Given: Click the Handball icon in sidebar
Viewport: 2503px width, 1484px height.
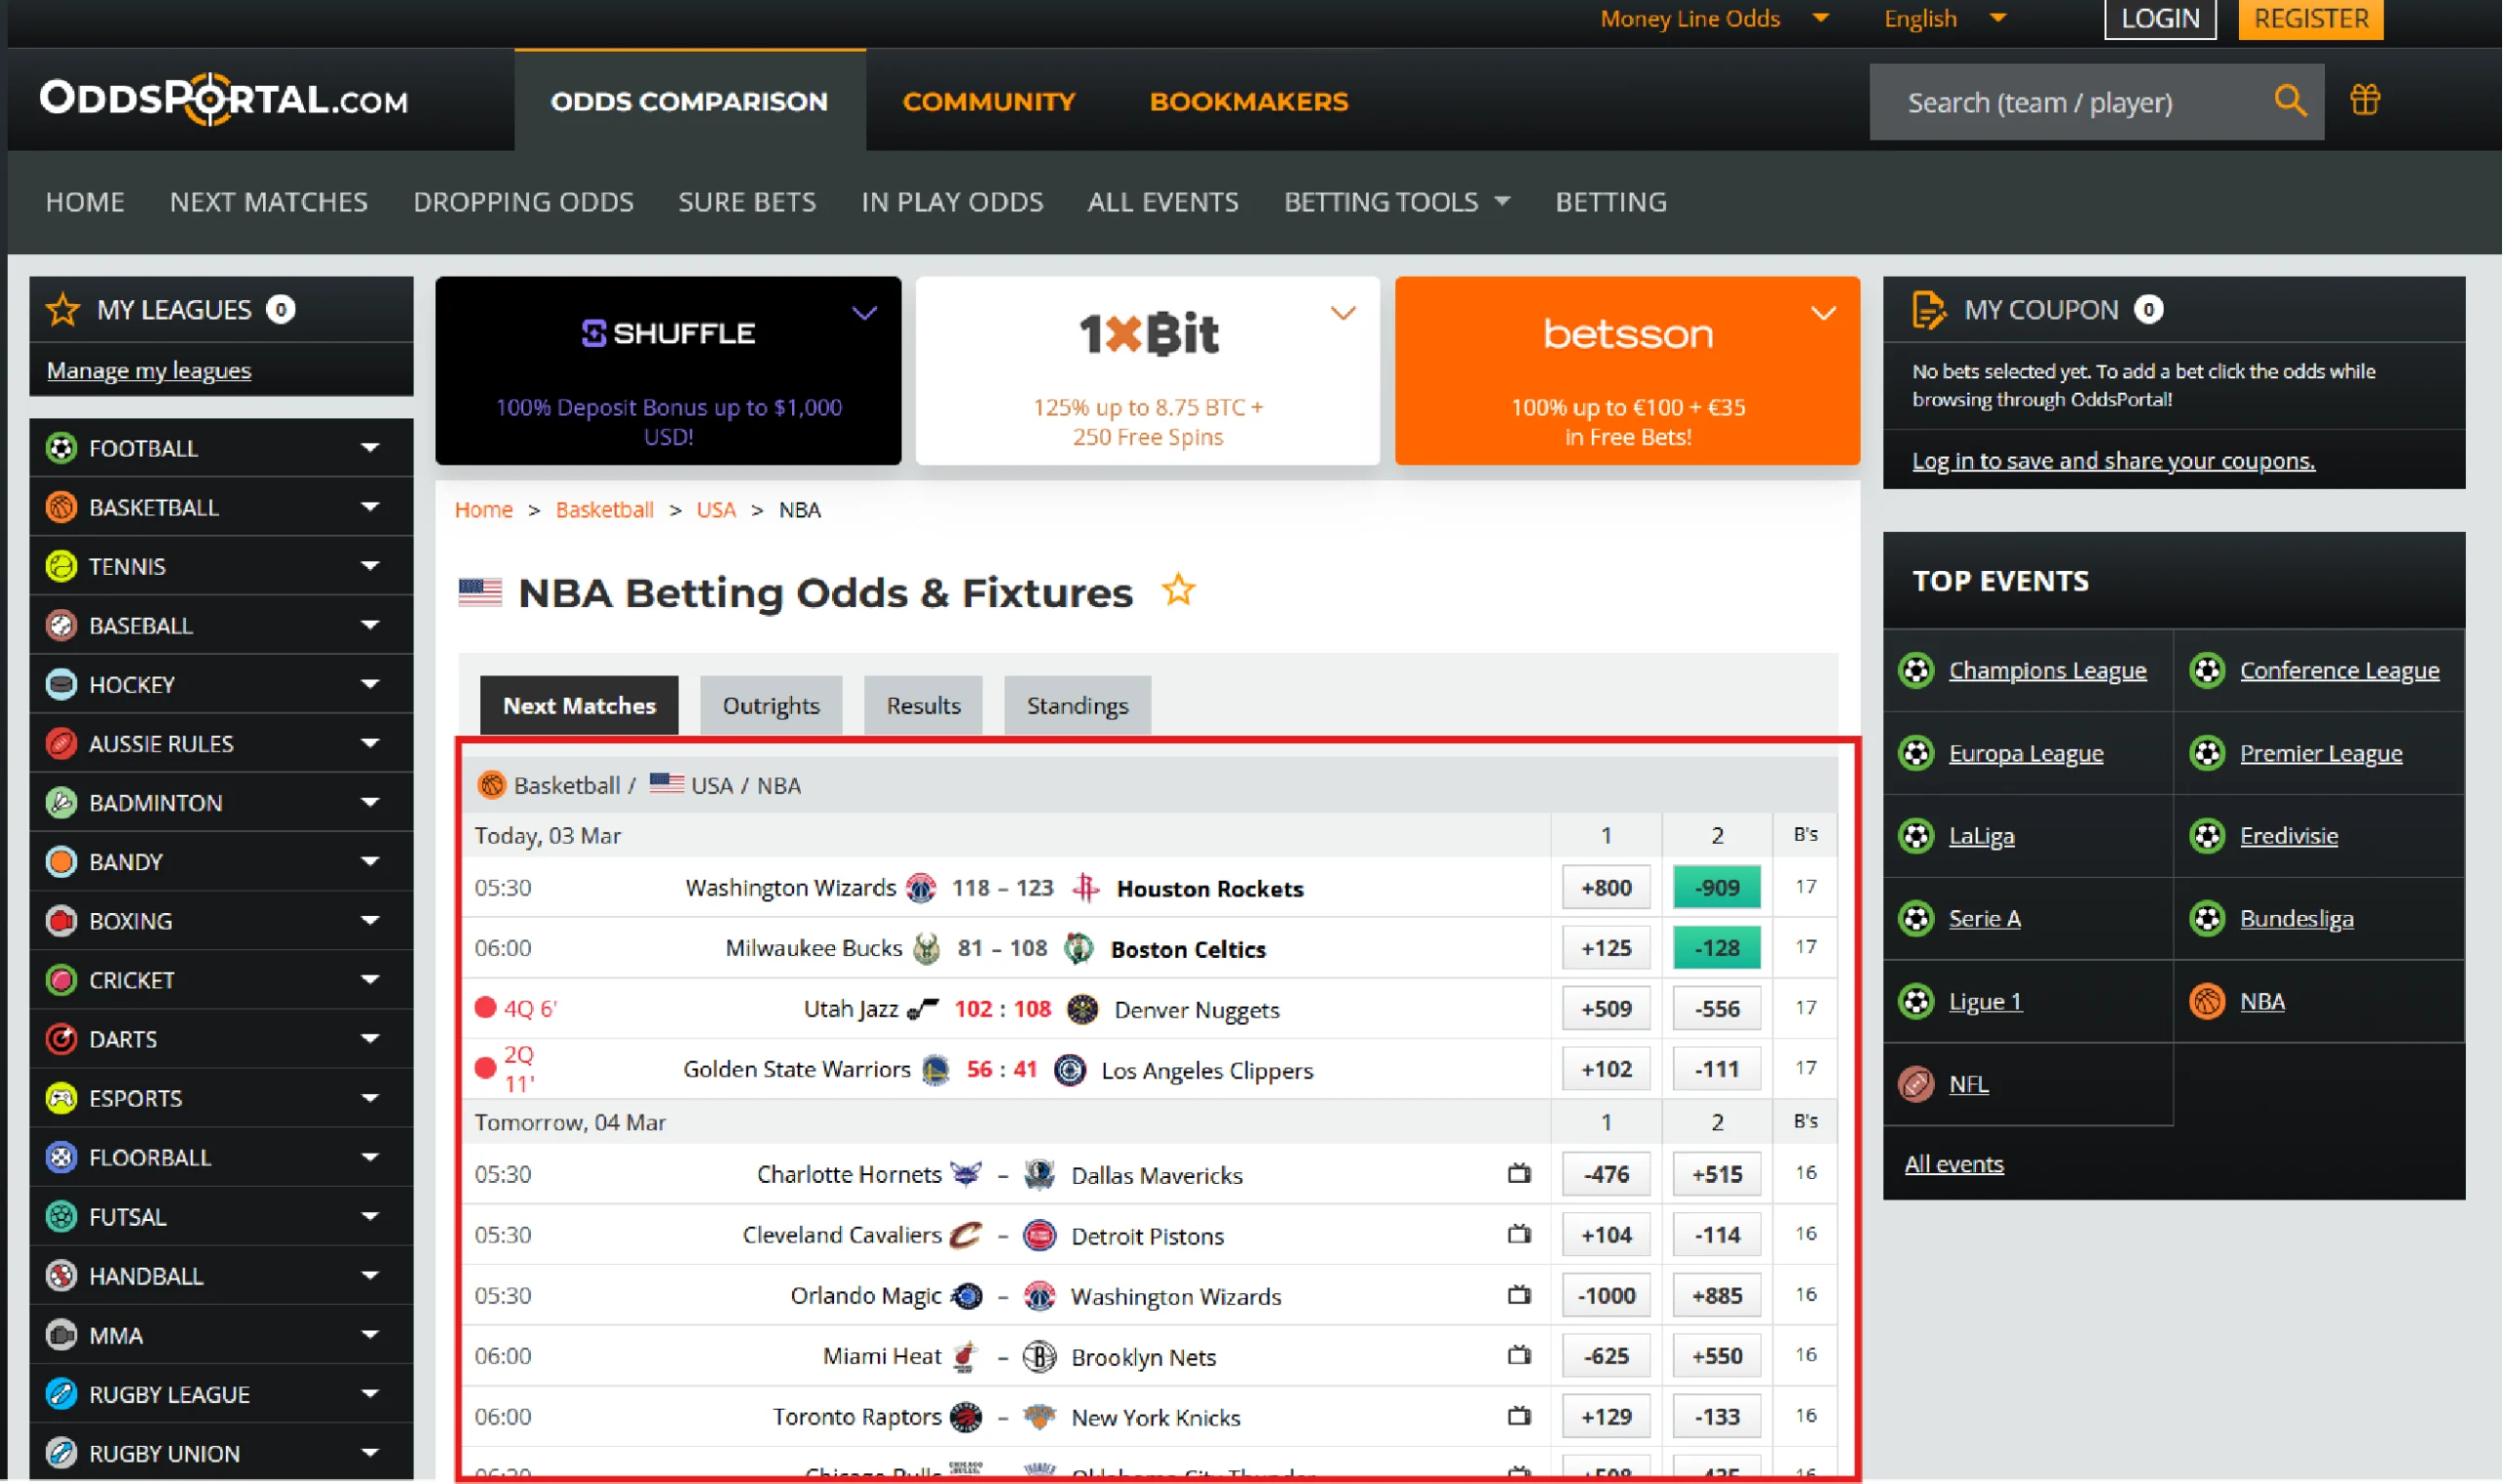Looking at the screenshot, I should click(61, 1275).
